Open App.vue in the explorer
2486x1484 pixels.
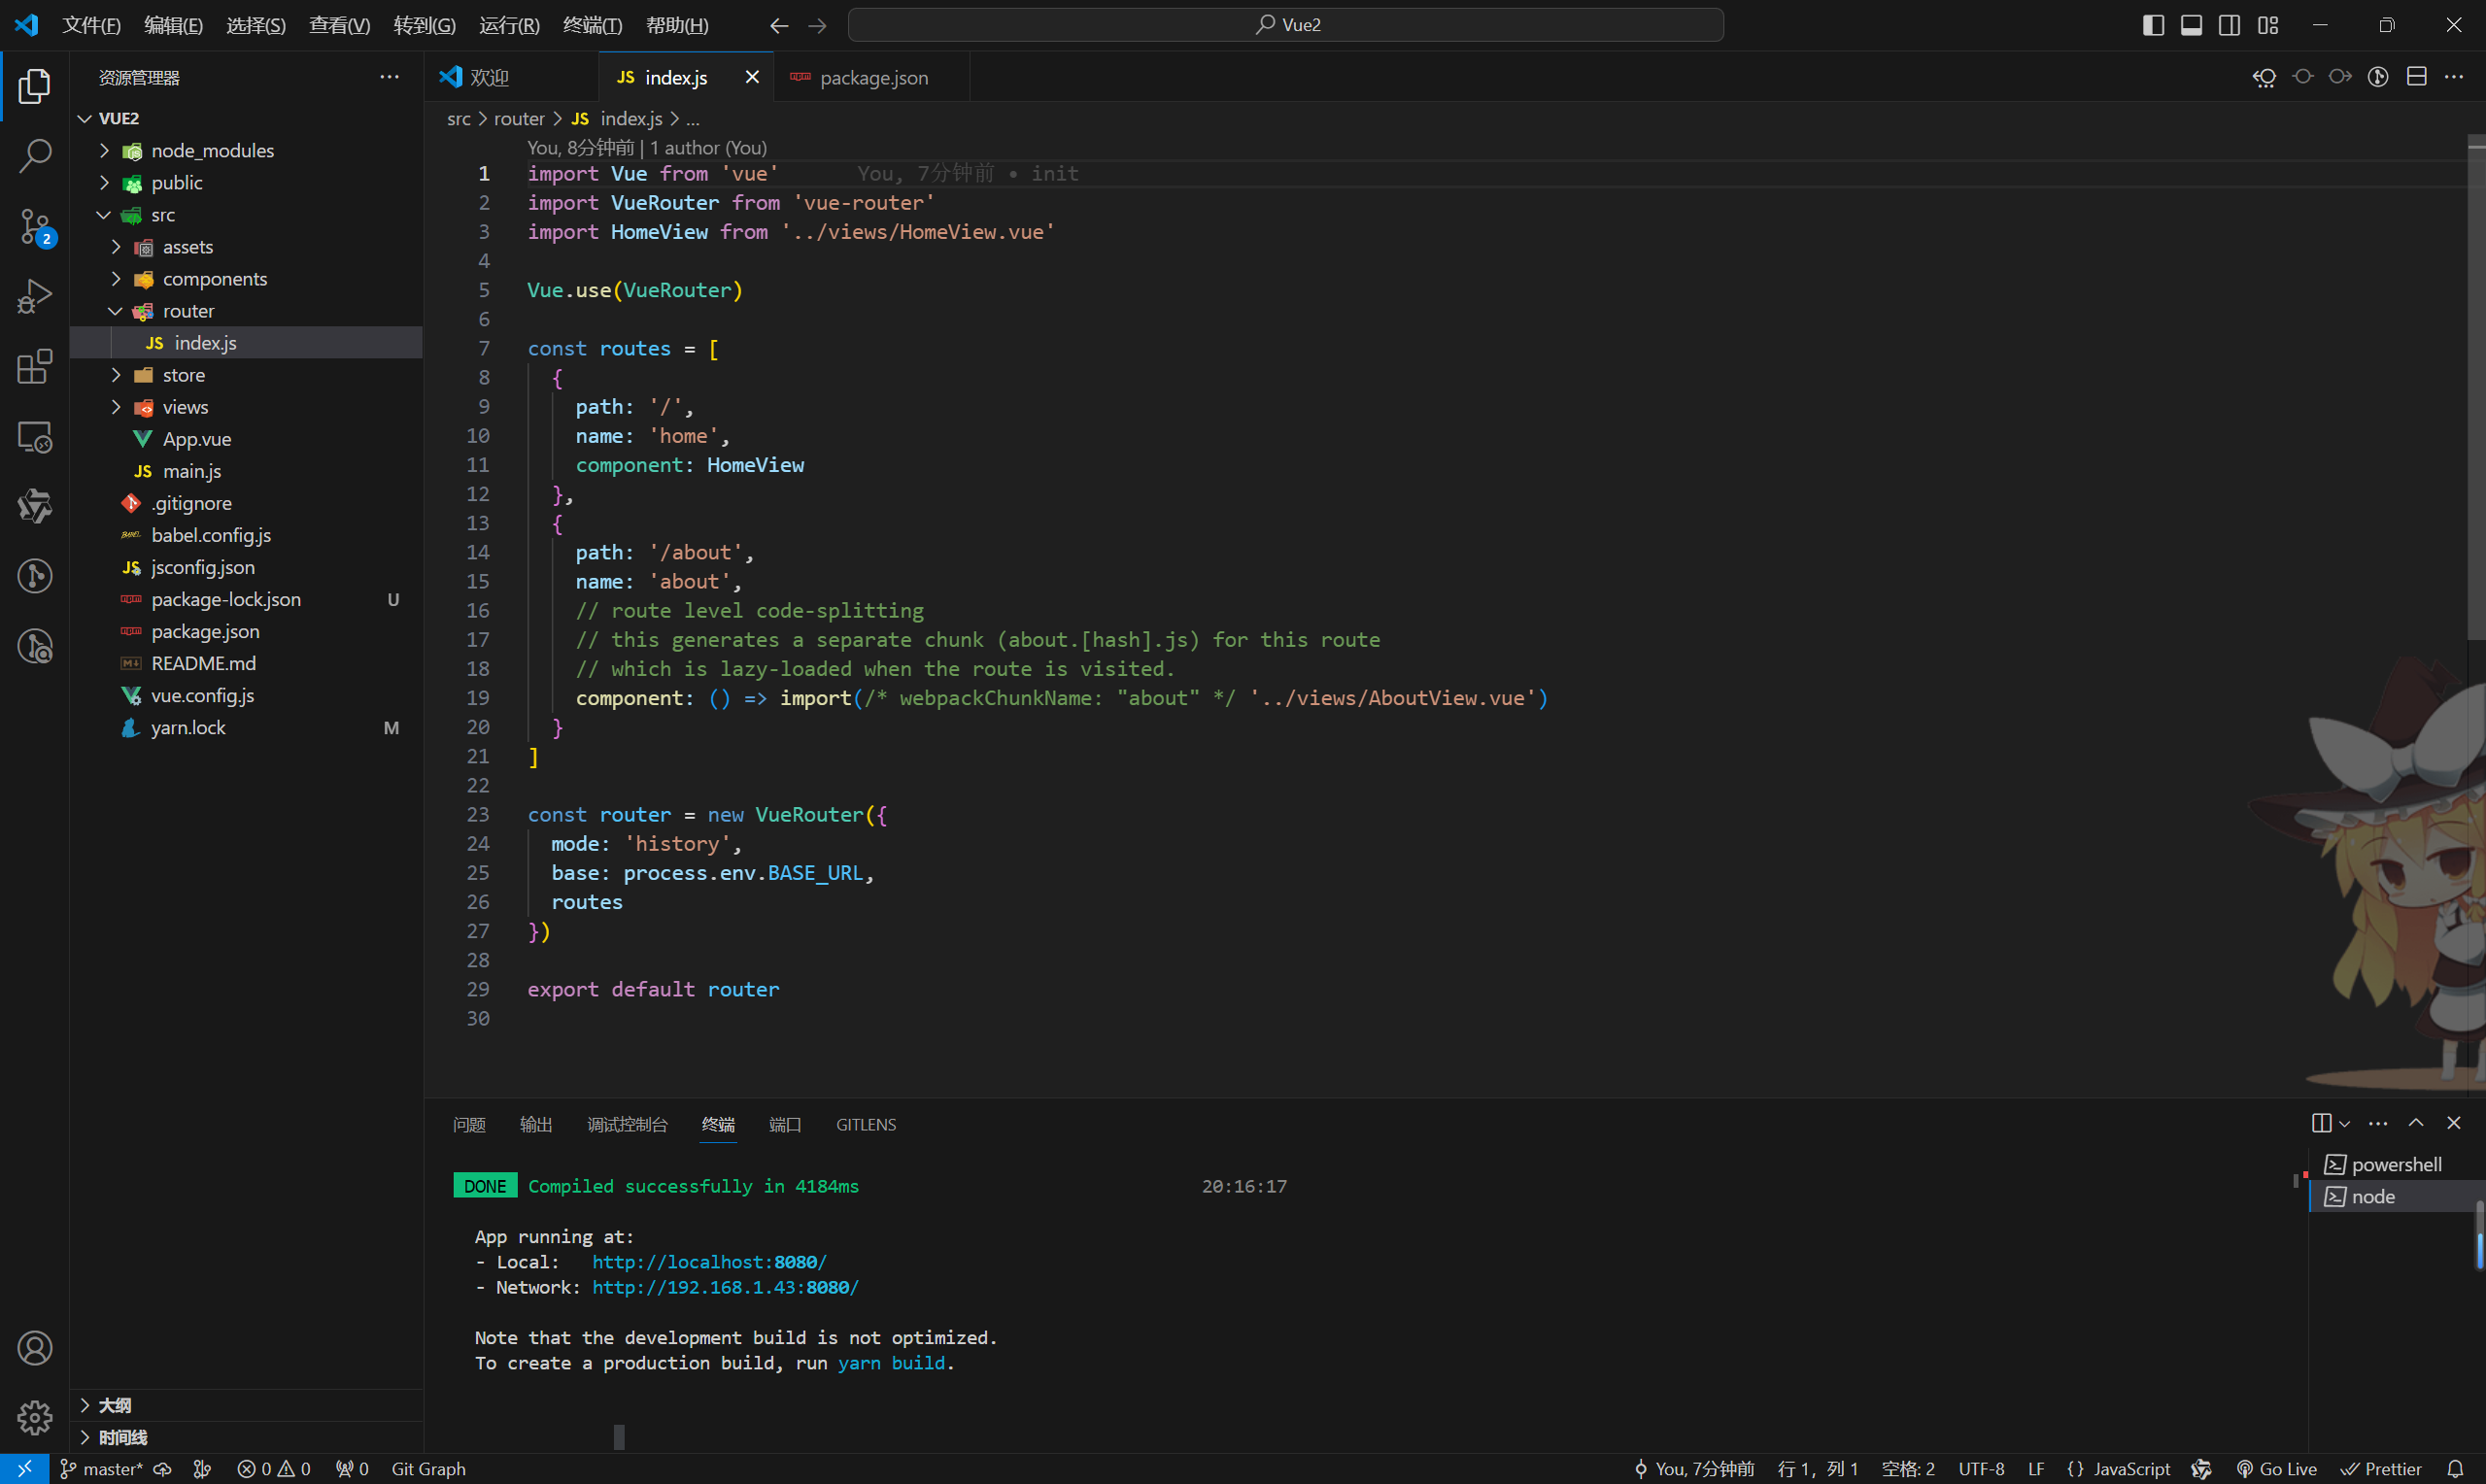tap(246, 439)
